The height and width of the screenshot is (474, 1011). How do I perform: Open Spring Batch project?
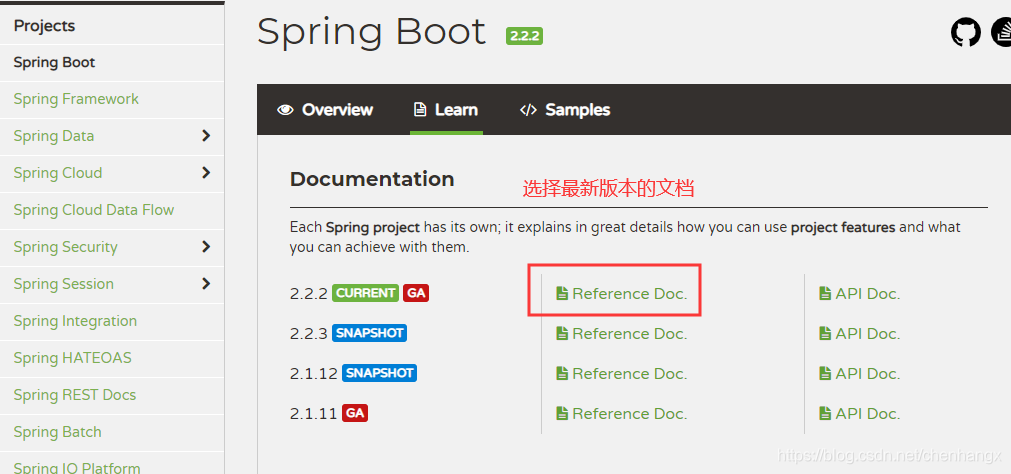tap(57, 432)
